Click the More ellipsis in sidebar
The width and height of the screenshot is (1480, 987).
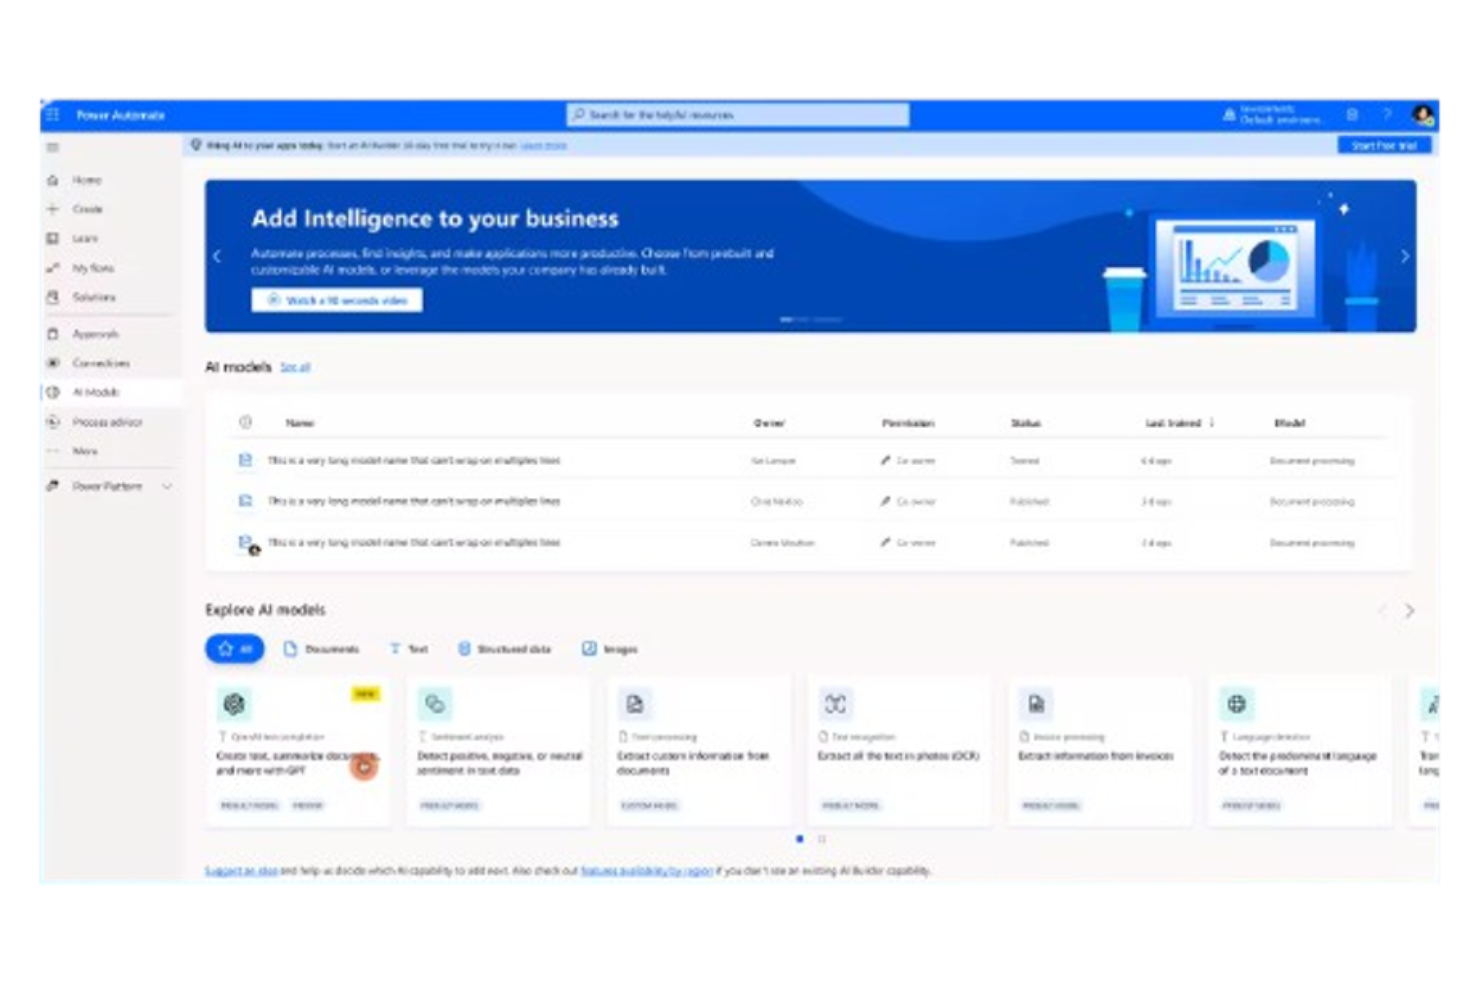(53, 451)
